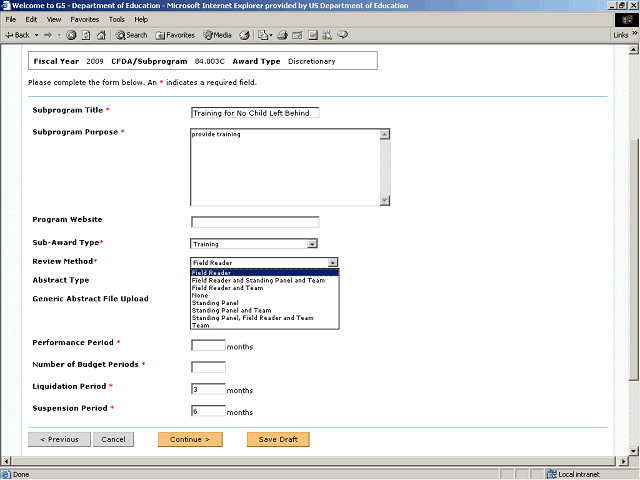Click Subprogram Purpose scrollbar down arrow
640x480 pixels.
(x=385, y=200)
